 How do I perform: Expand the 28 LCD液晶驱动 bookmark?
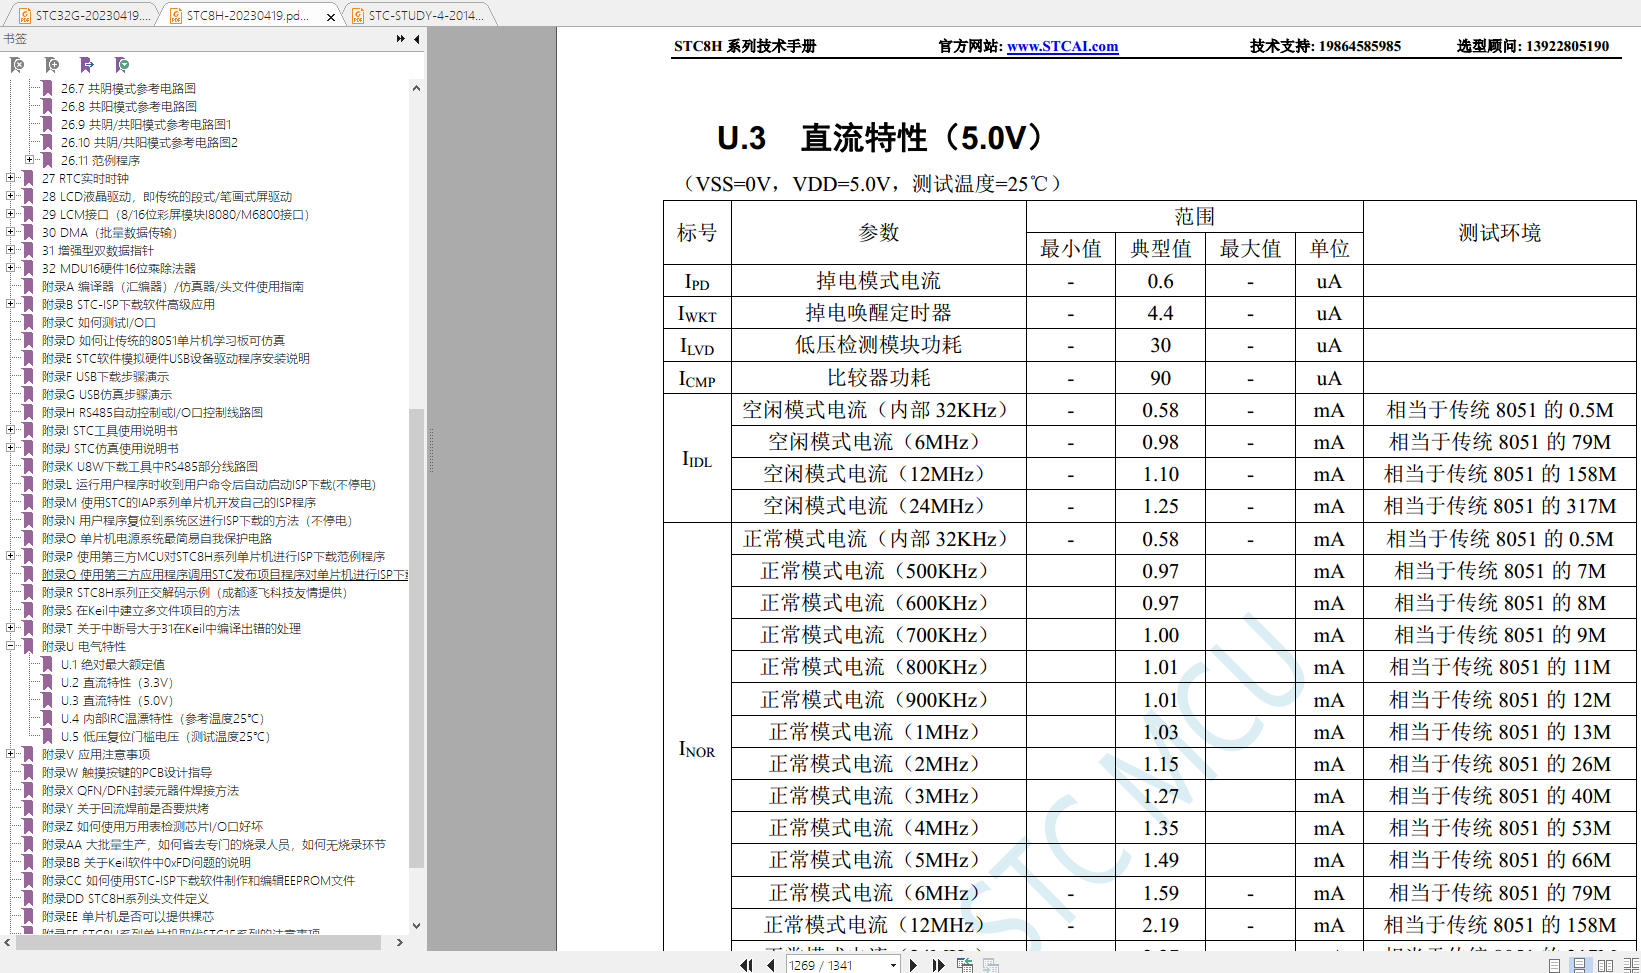(11, 196)
